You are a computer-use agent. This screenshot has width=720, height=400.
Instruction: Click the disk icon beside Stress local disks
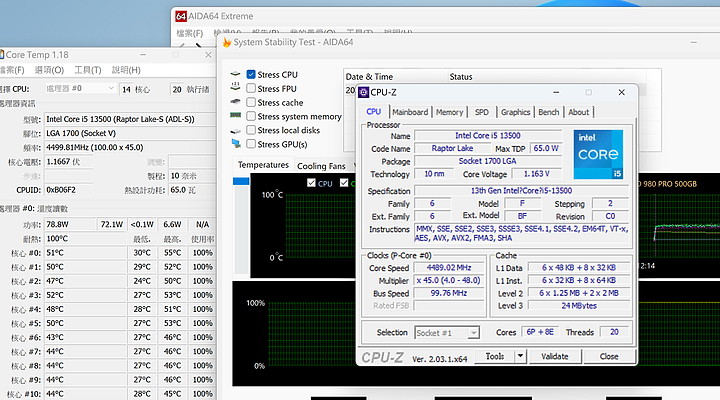pos(236,131)
